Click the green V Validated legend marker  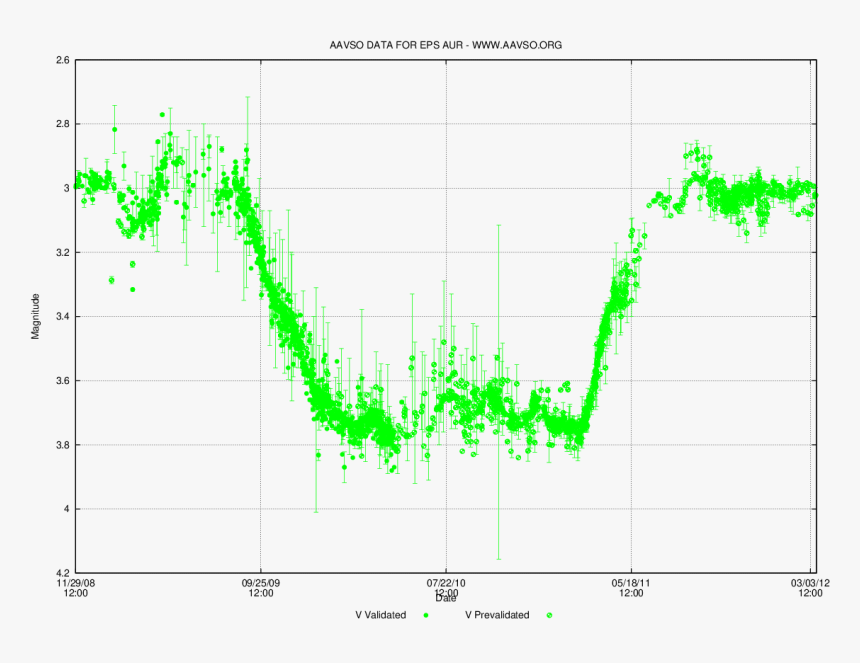pyautogui.click(x=427, y=615)
